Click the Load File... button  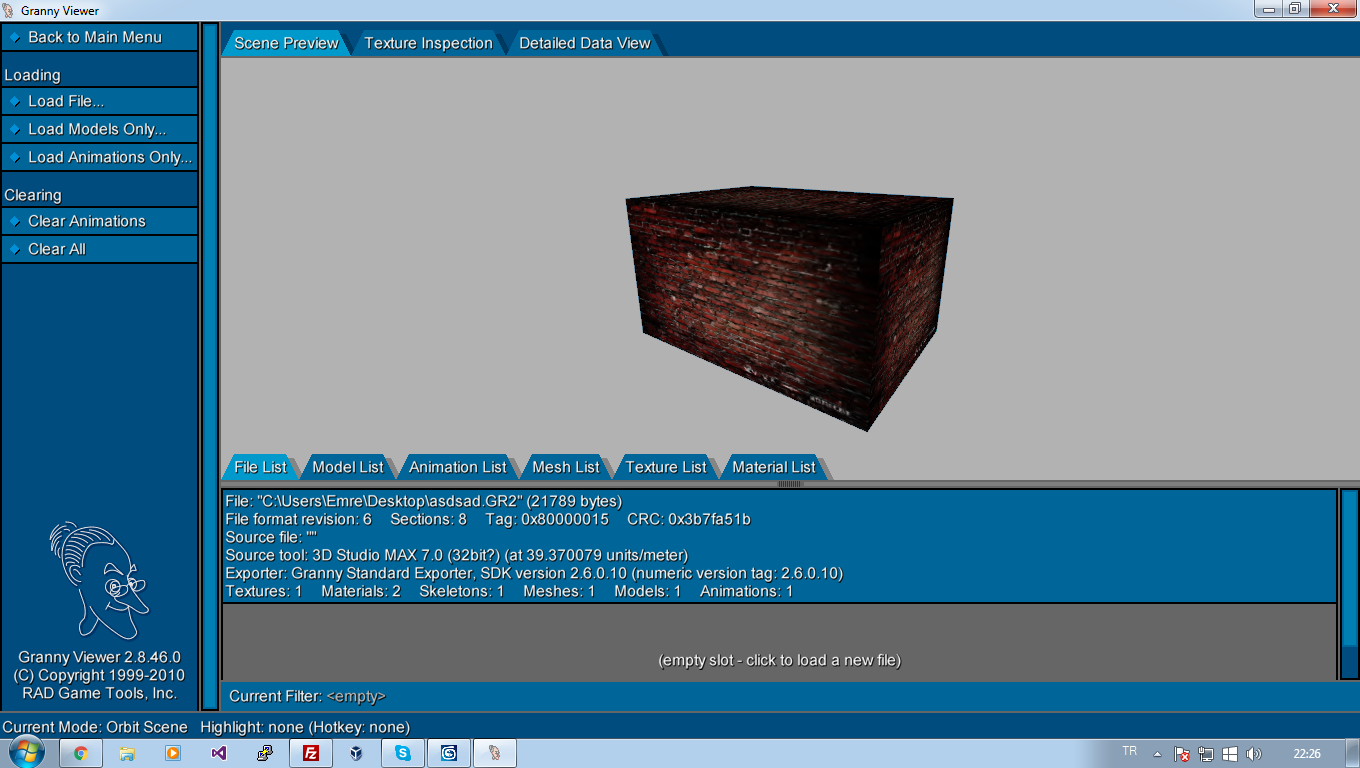tap(100, 101)
